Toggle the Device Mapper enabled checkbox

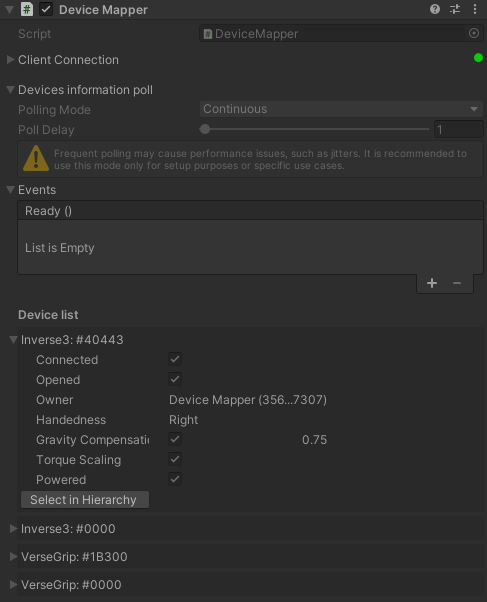click(46, 9)
